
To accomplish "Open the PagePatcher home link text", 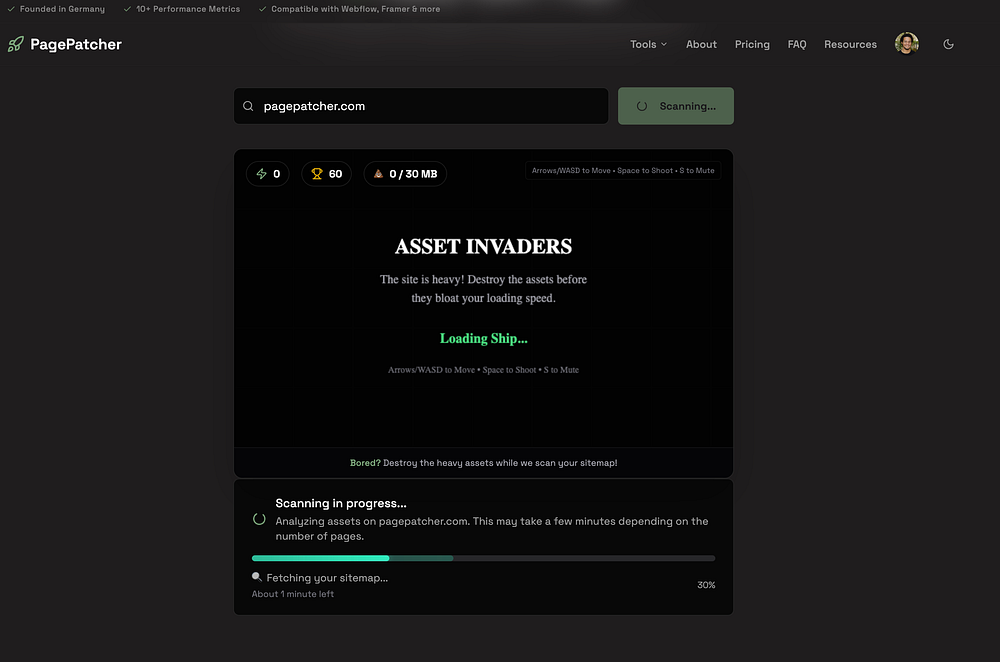I will point(76,44).
